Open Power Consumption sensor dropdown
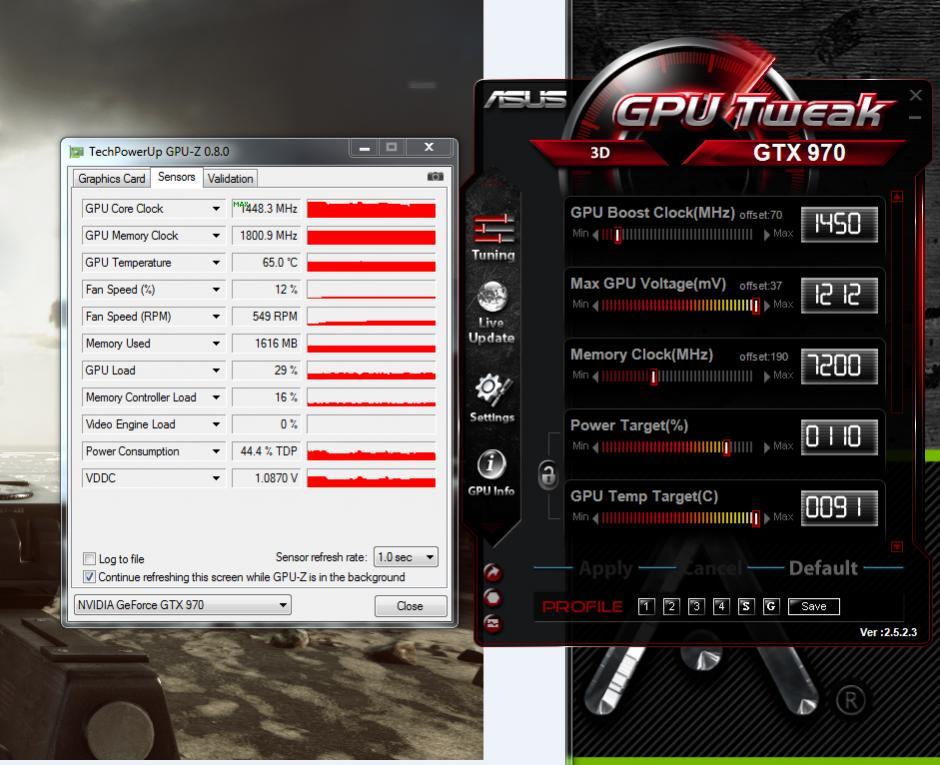Viewport: 940px width, 765px height. [216, 451]
